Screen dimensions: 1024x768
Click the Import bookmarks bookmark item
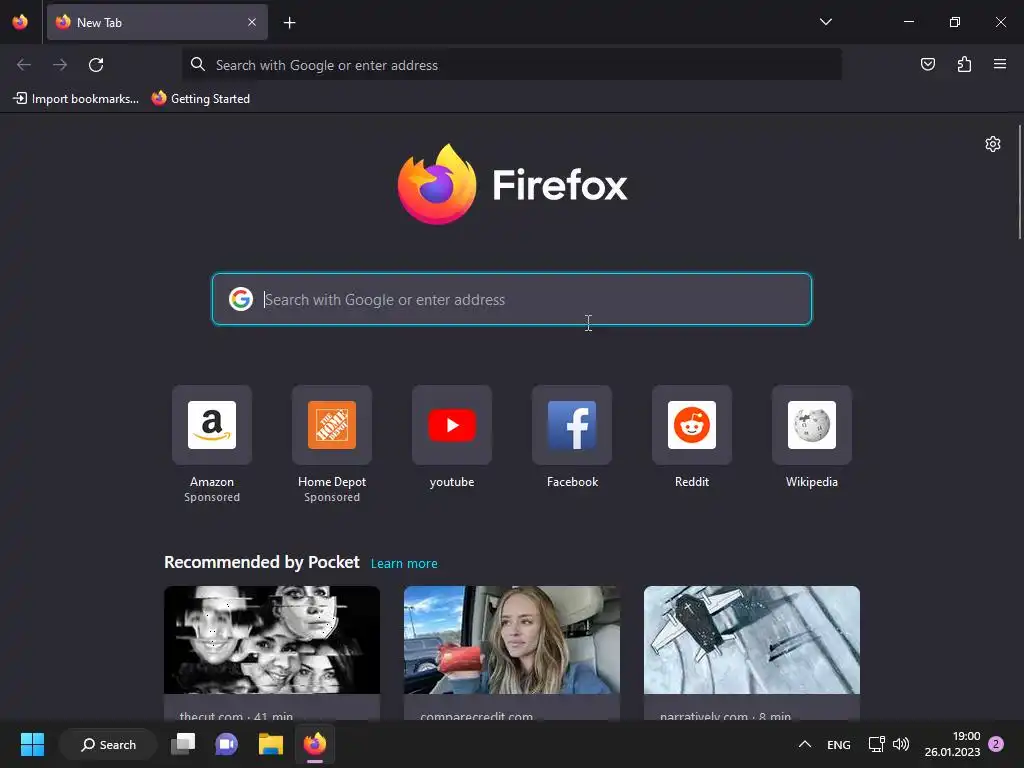(76, 99)
